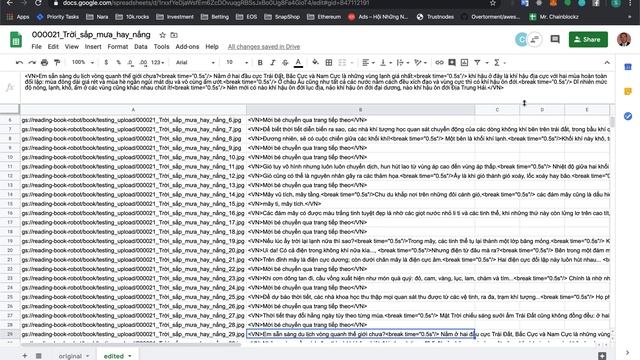Open the Ethereum bookmark folder

click(324, 17)
